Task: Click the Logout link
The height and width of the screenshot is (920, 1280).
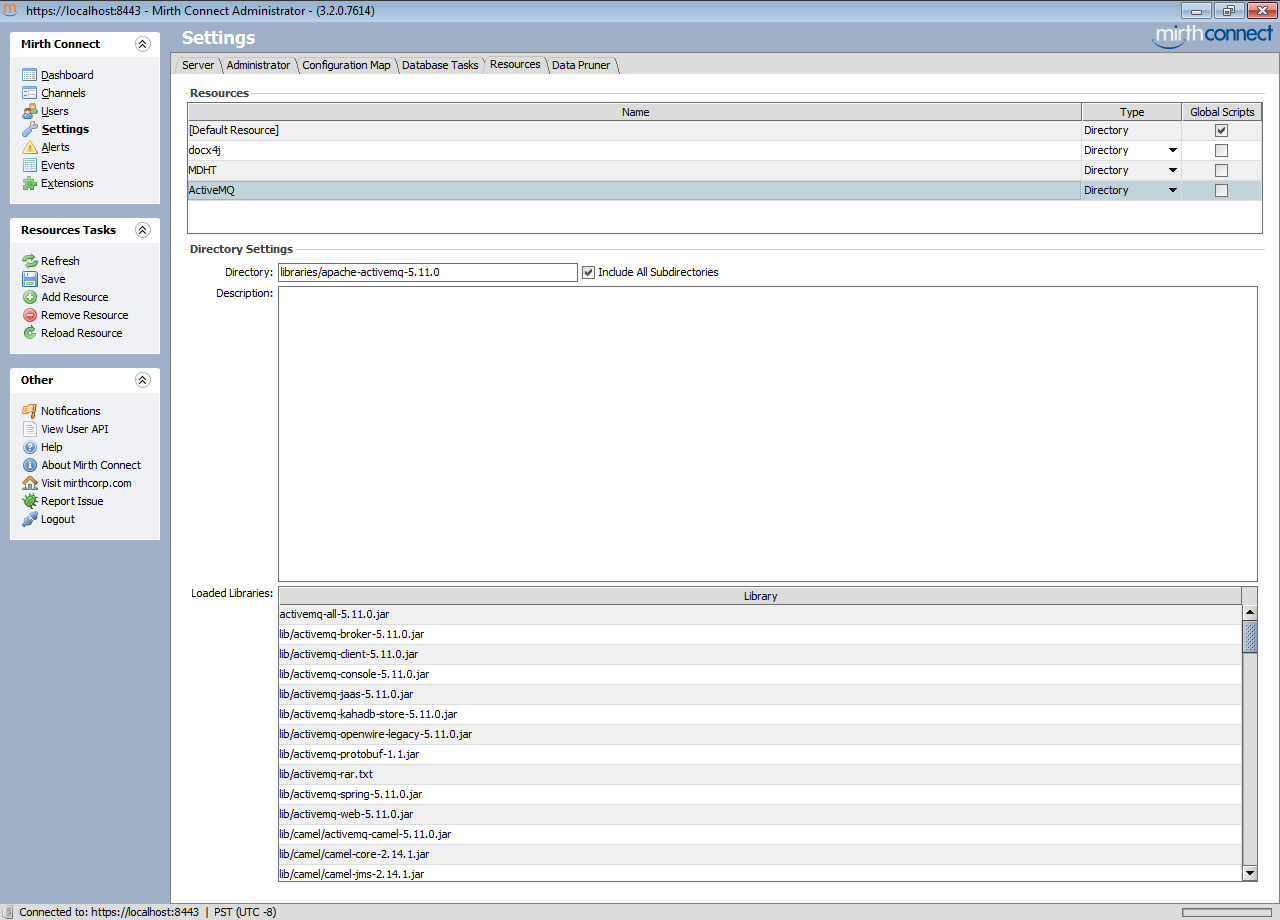Action: click(58, 519)
